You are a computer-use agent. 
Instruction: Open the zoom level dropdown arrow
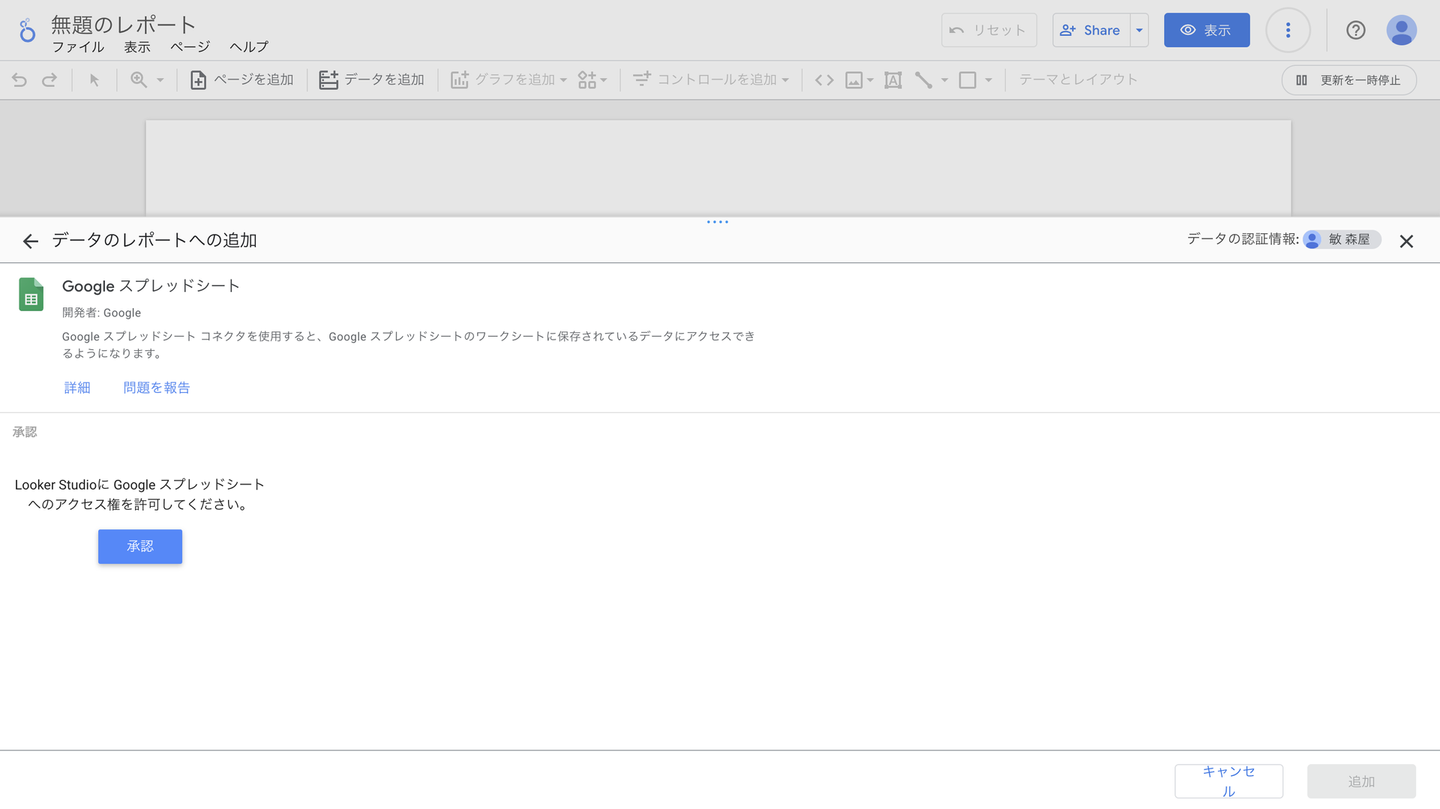click(x=160, y=80)
